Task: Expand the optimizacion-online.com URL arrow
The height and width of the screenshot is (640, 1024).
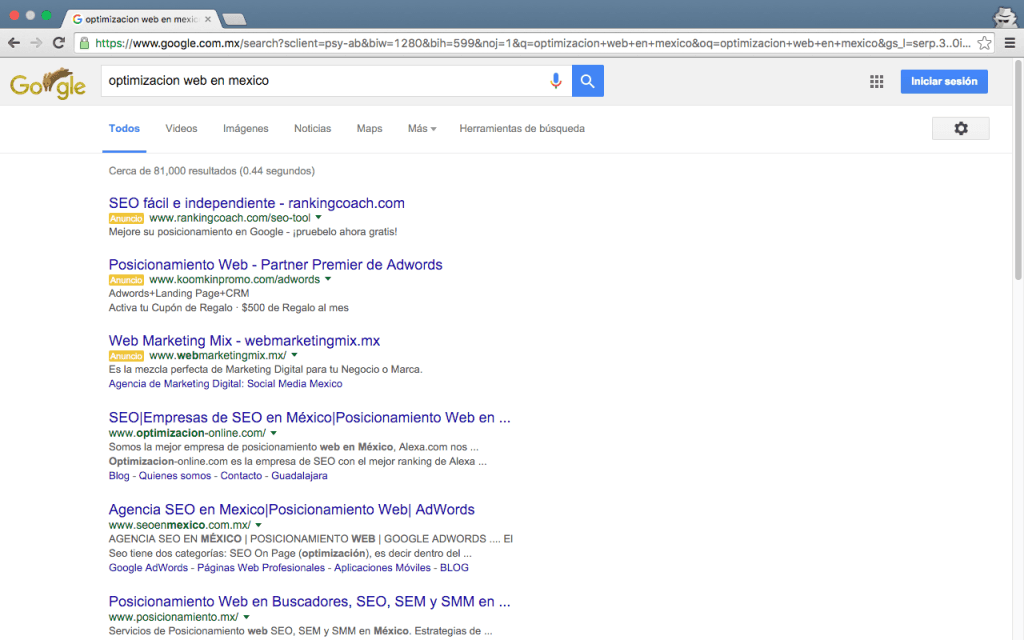Action: (274, 433)
